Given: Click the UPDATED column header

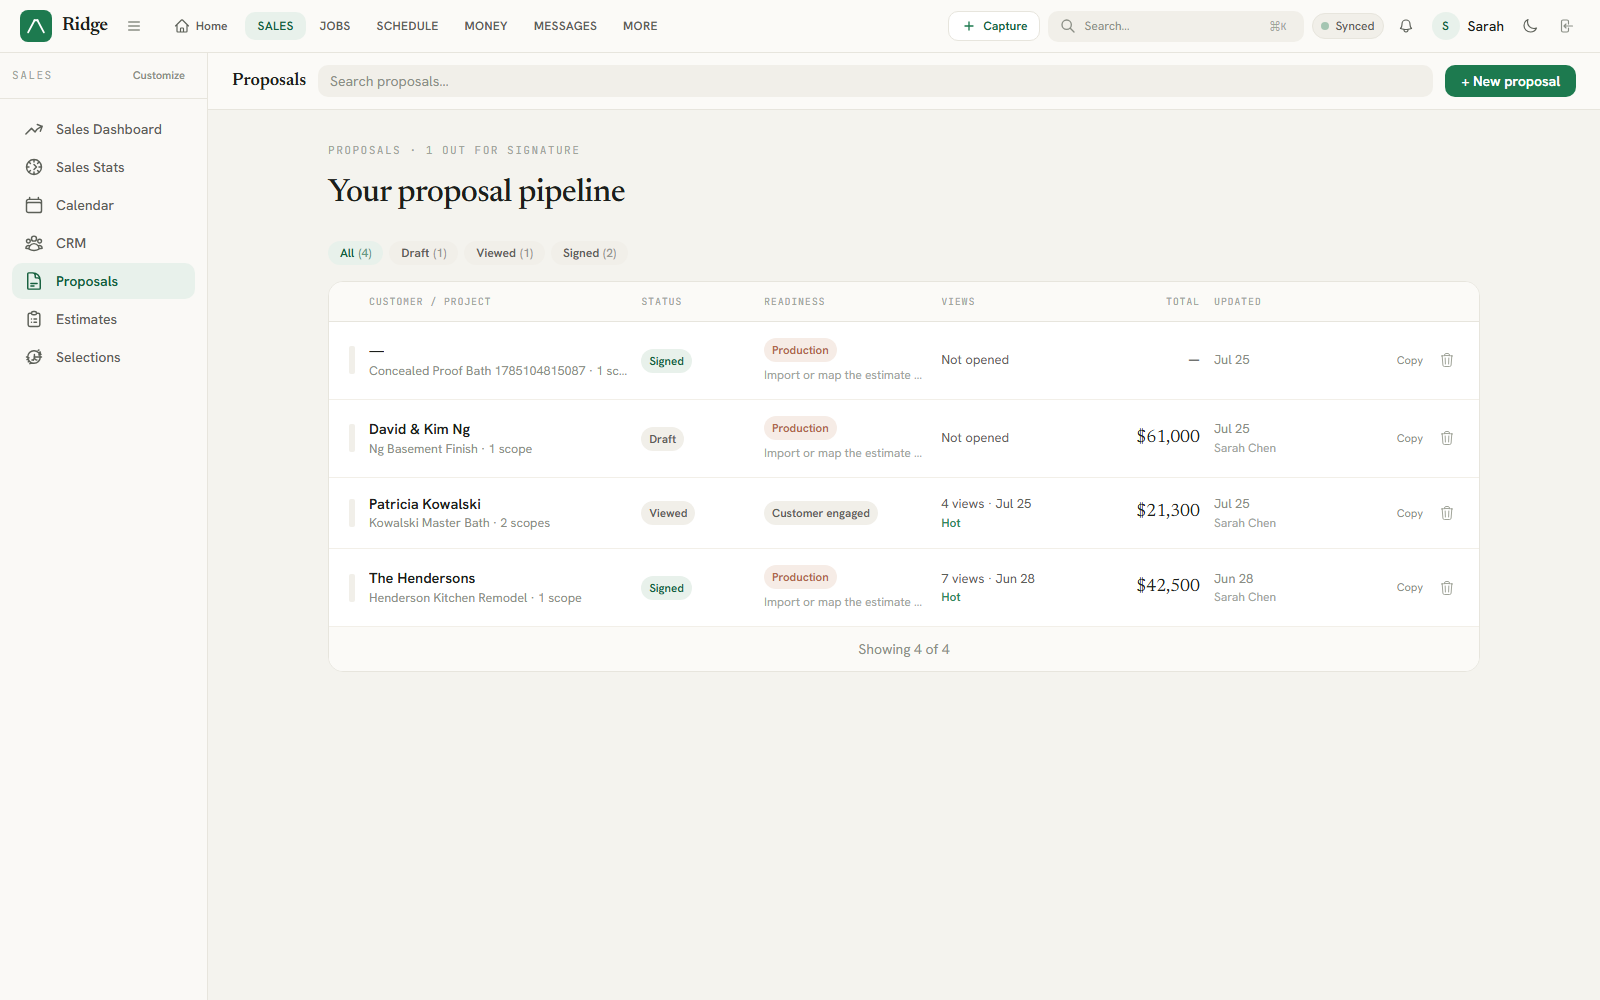Looking at the screenshot, I should [x=1237, y=302].
